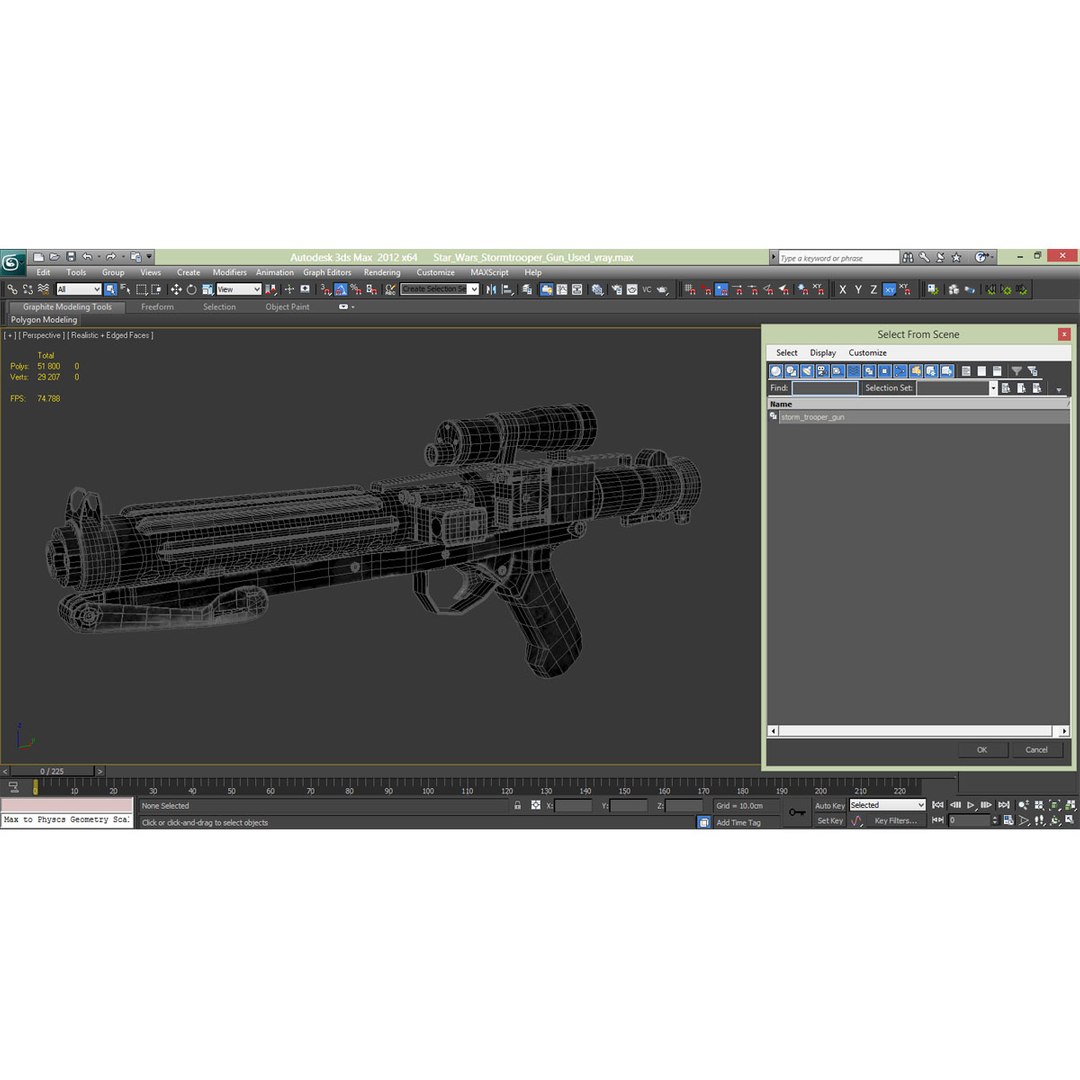Open the MAXScript menu

(489, 273)
